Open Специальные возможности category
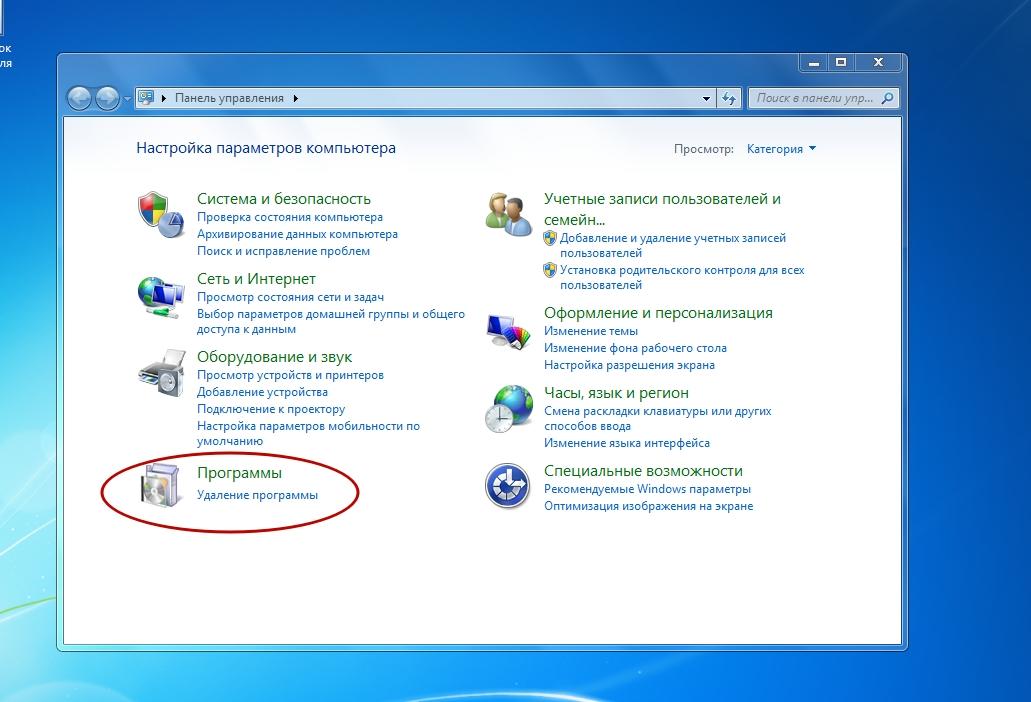This screenshot has height=702, width=1031. tap(643, 471)
